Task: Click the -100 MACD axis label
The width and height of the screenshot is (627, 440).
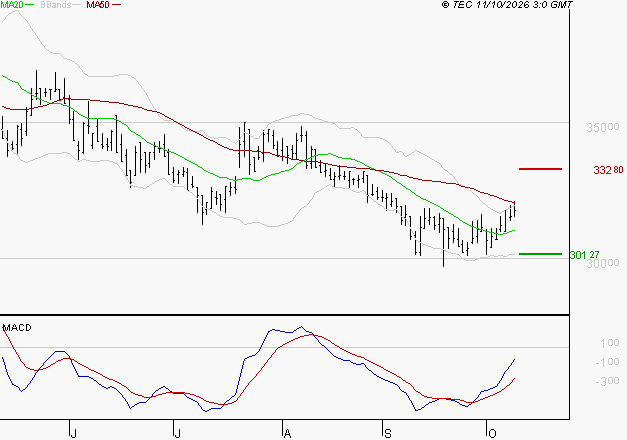Action: 607,362
